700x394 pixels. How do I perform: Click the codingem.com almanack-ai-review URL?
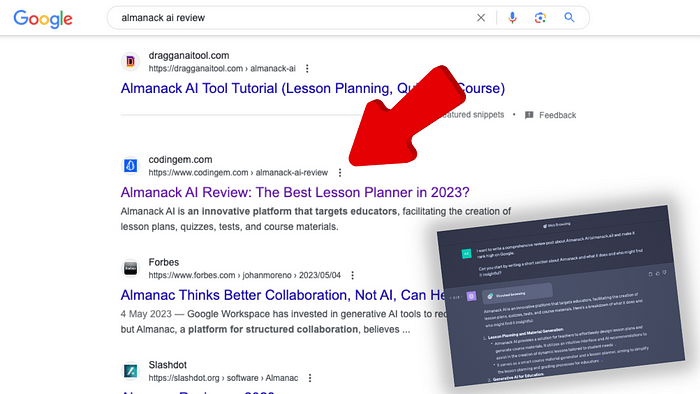pos(238,173)
